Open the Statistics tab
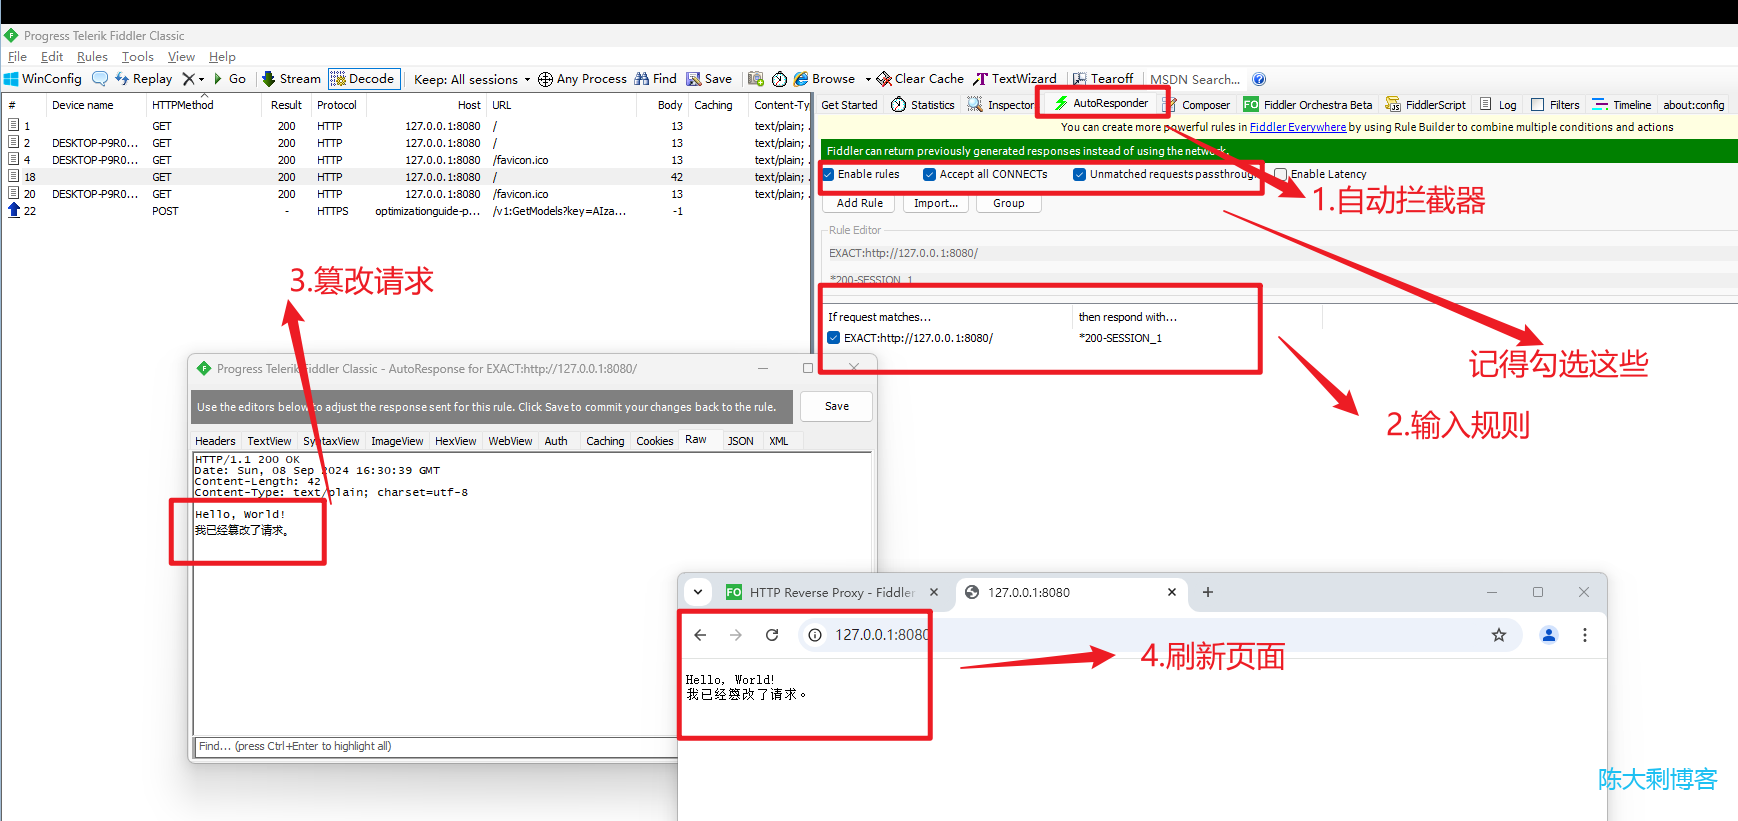This screenshot has height=821, width=1738. [923, 105]
